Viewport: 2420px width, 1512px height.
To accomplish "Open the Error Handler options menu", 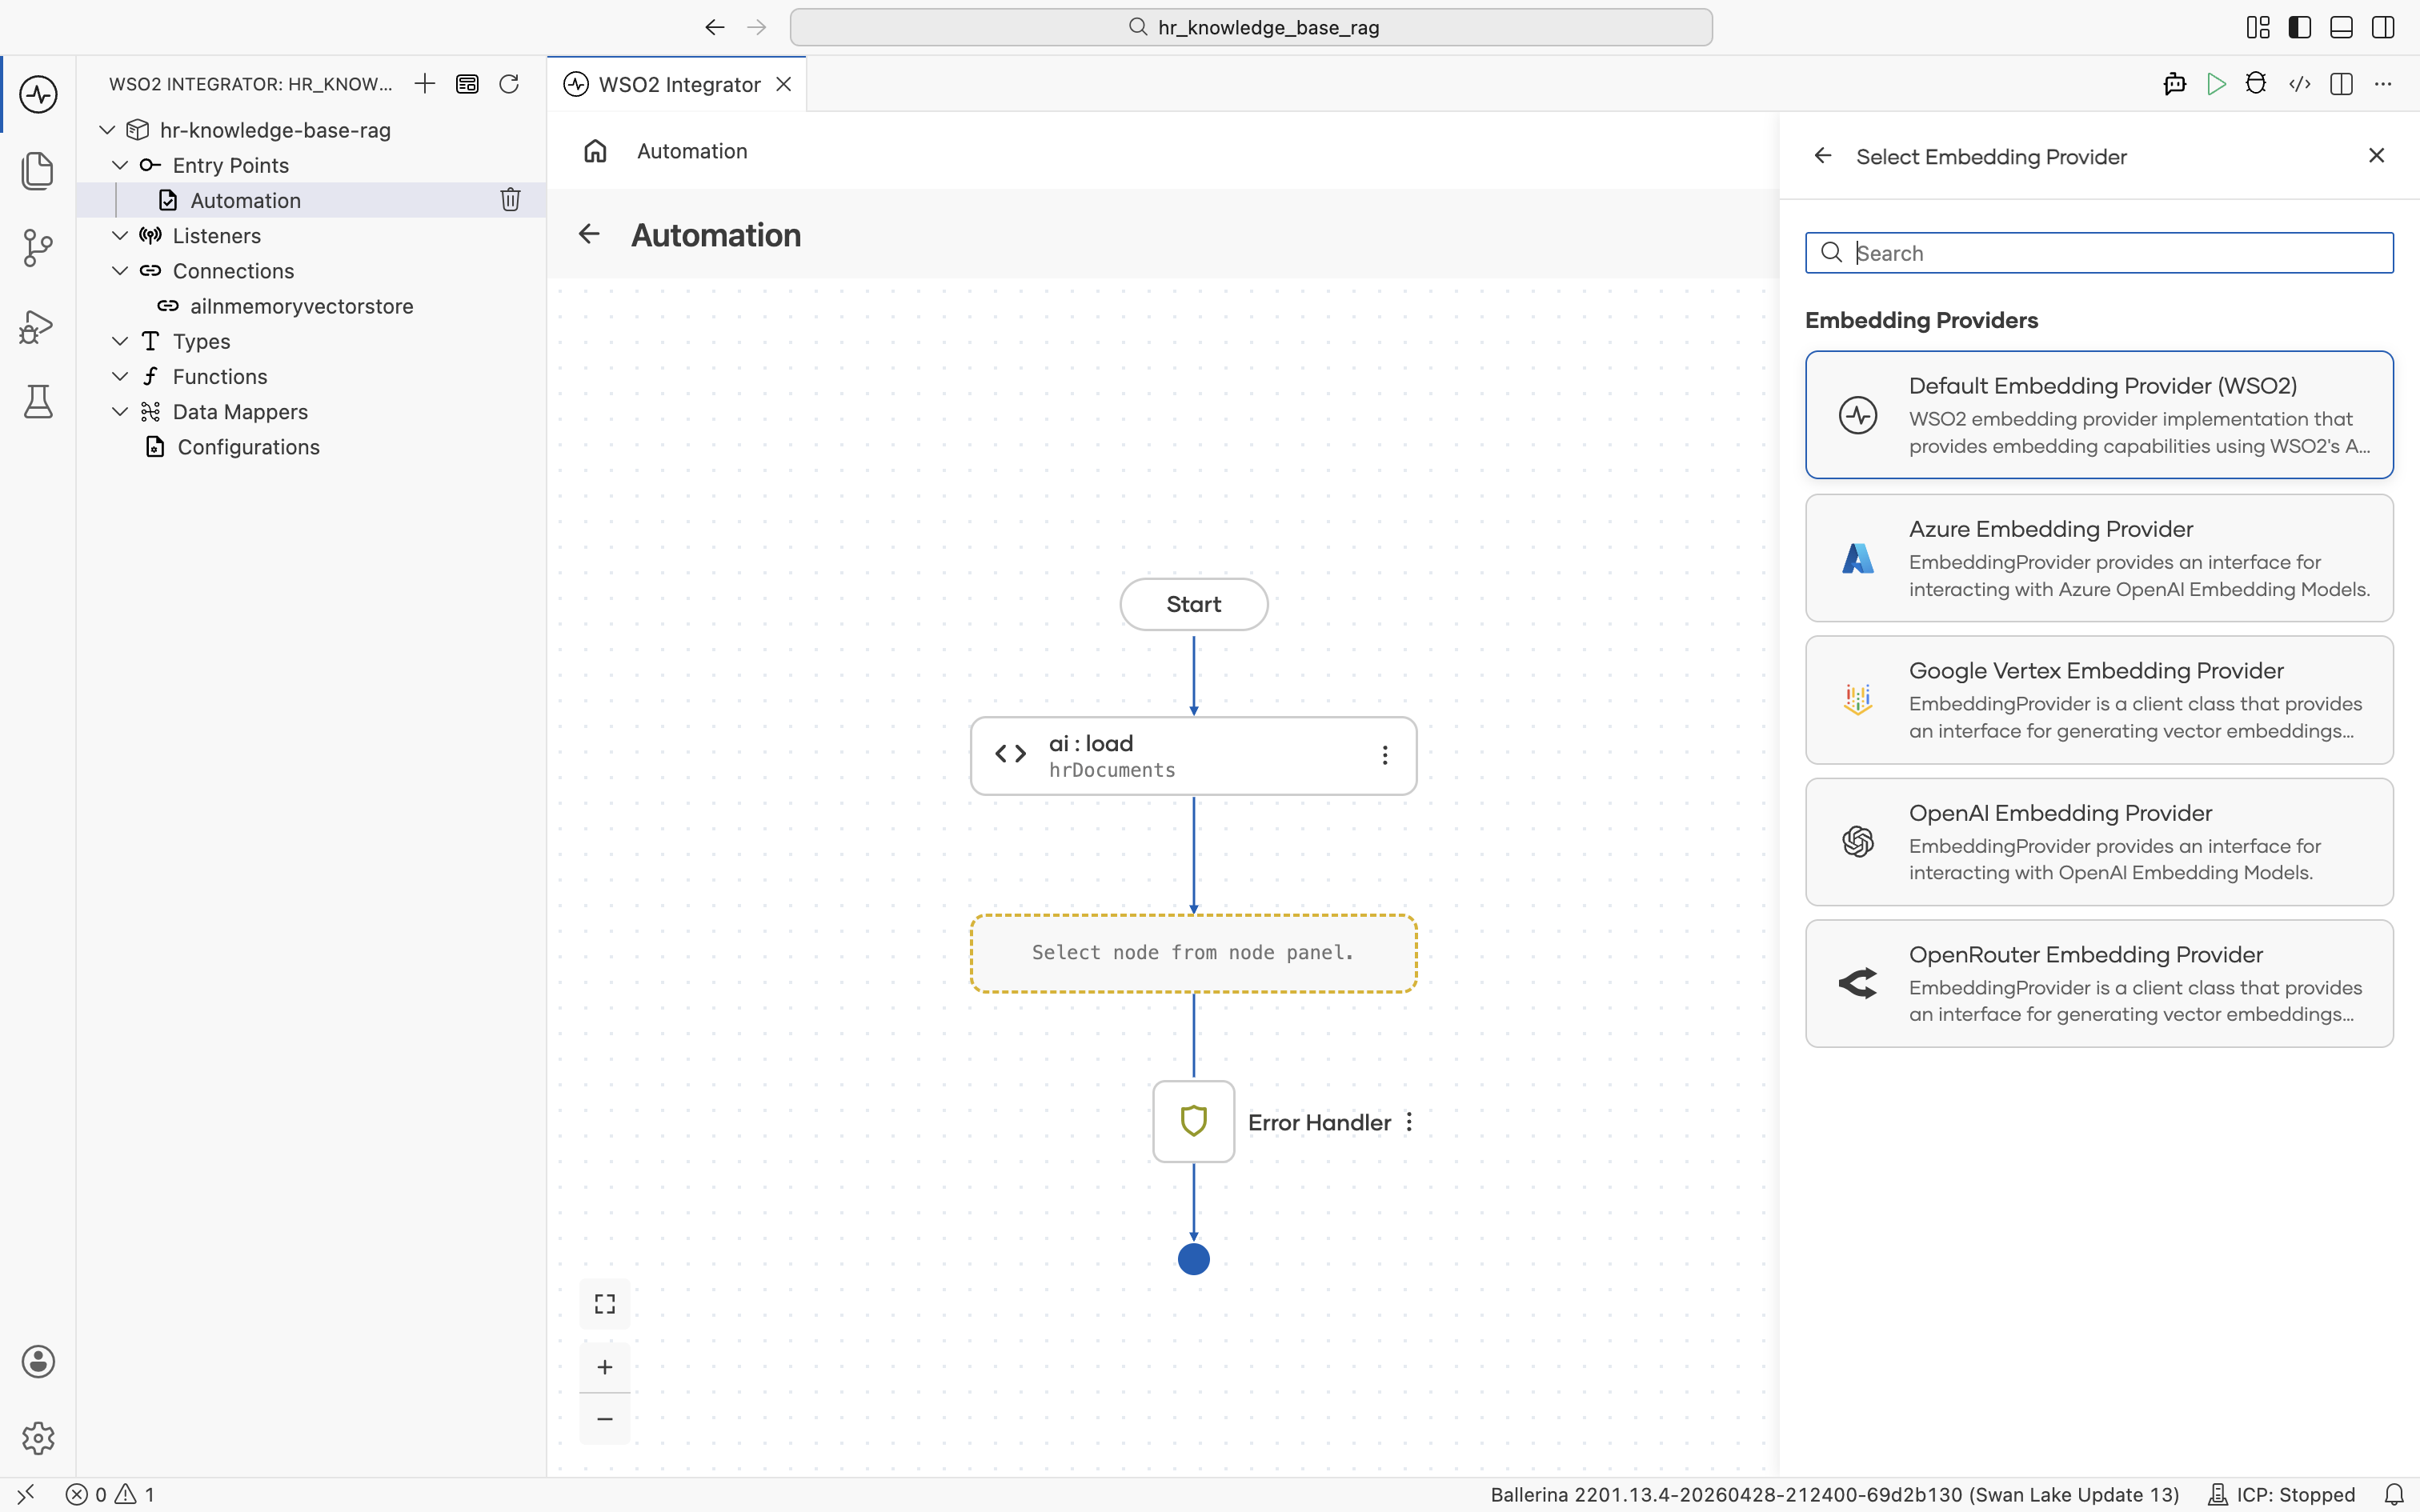I will [1409, 1122].
